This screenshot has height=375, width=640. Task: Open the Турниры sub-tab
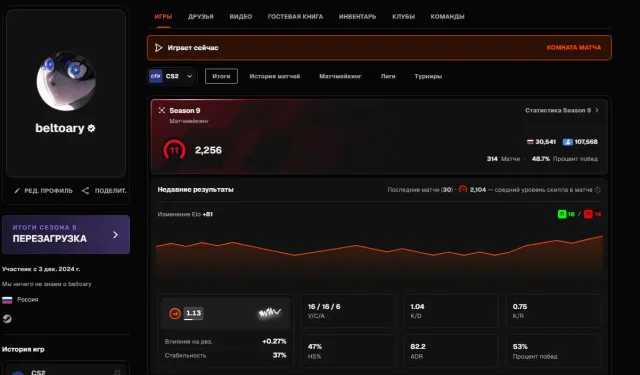point(428,76)
